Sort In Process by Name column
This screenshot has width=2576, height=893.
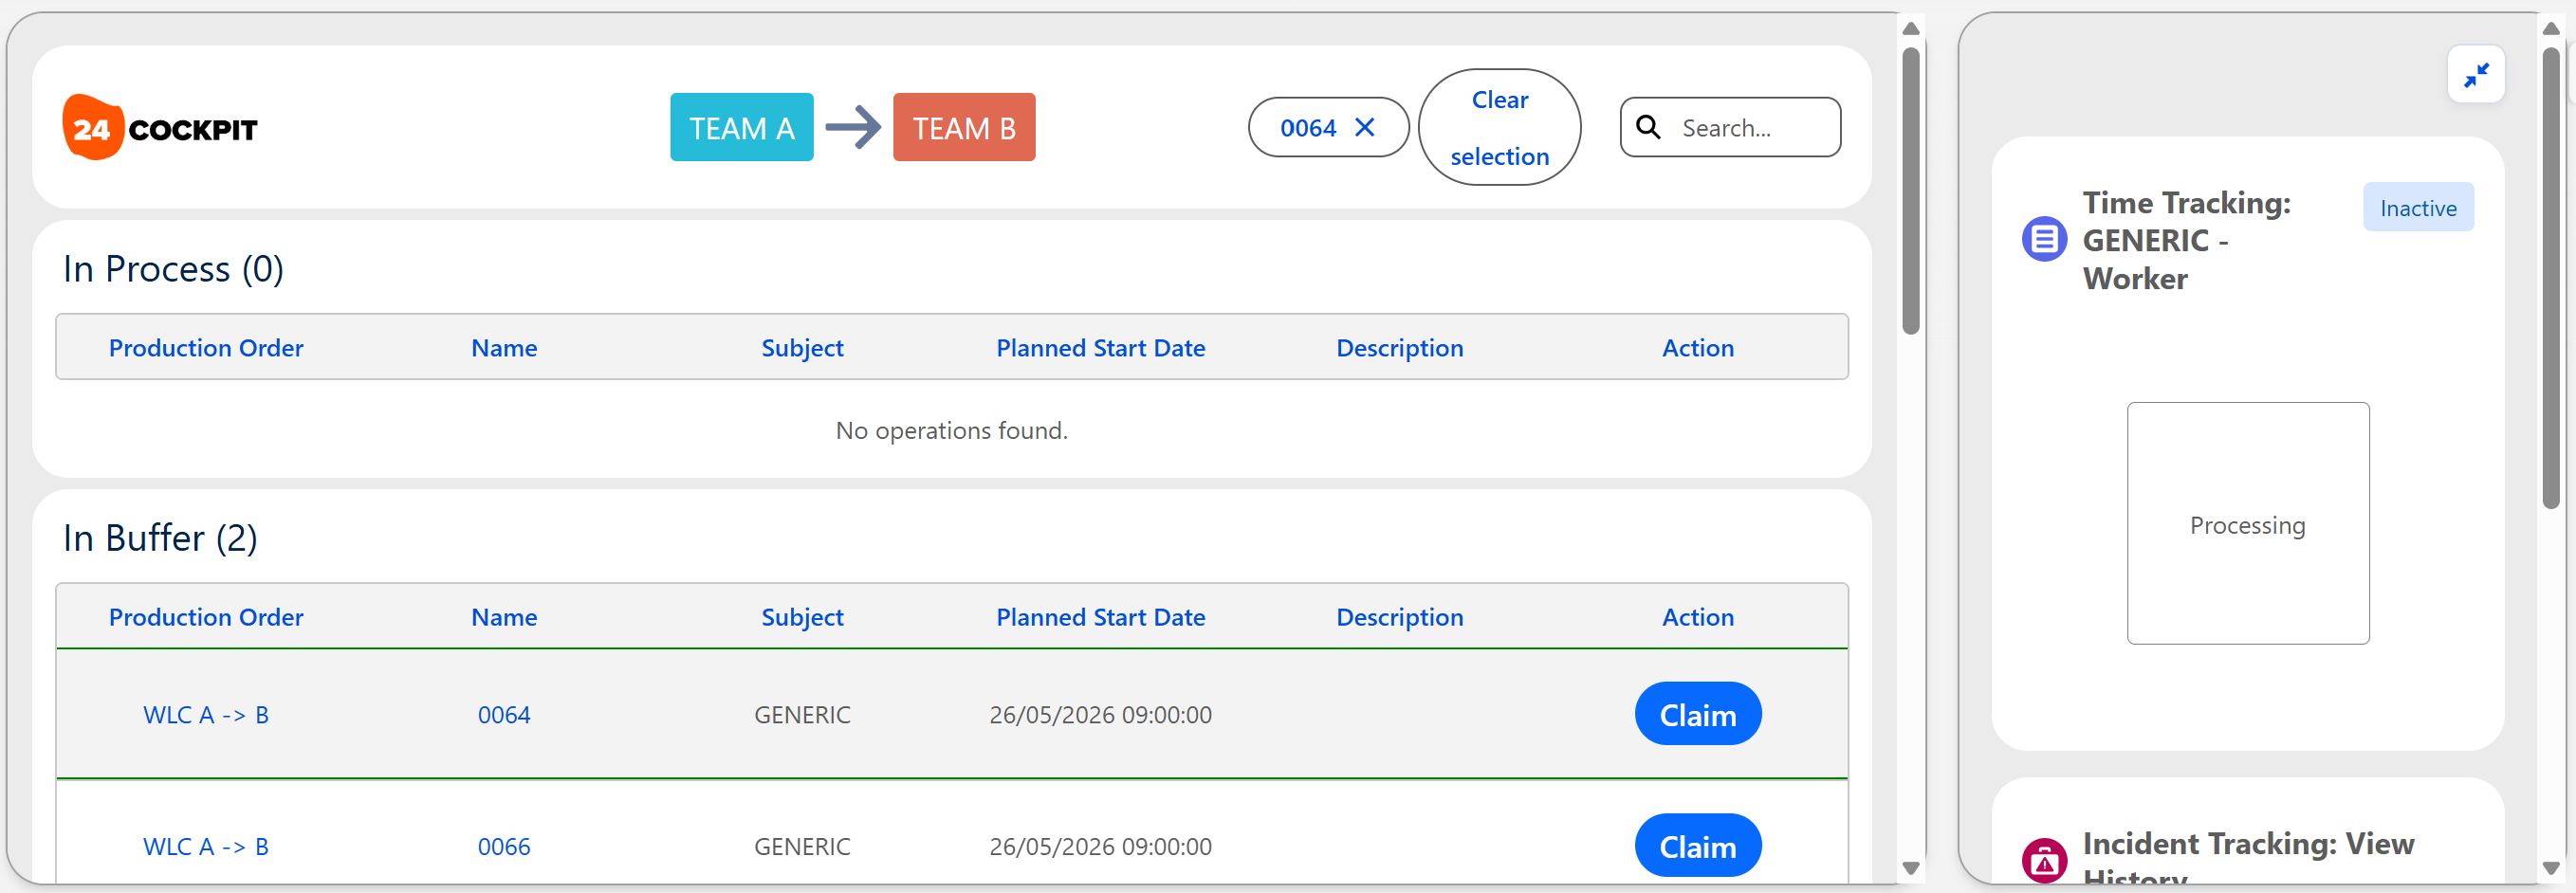504,348
